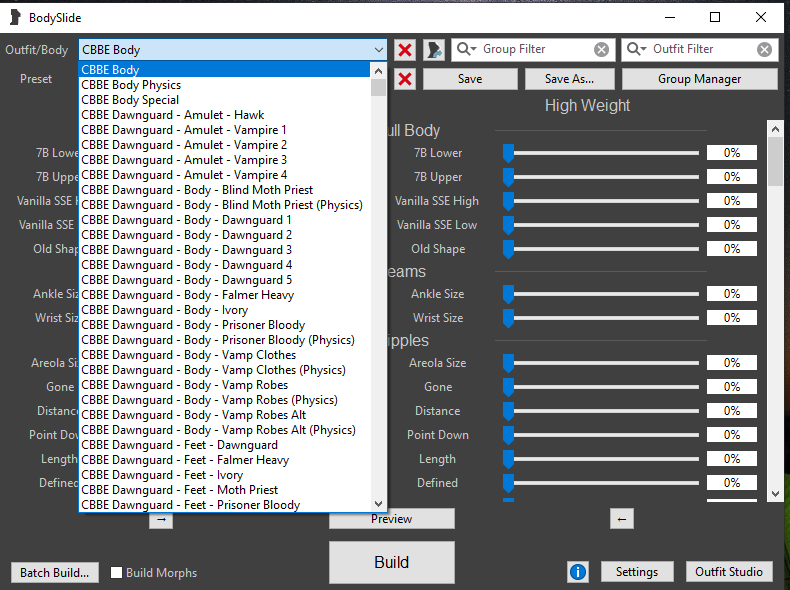The image size is (790, 590).
Task: Choose CBBE Dawnguard - Feet - Moth Priest
Action: click(225, 490)
